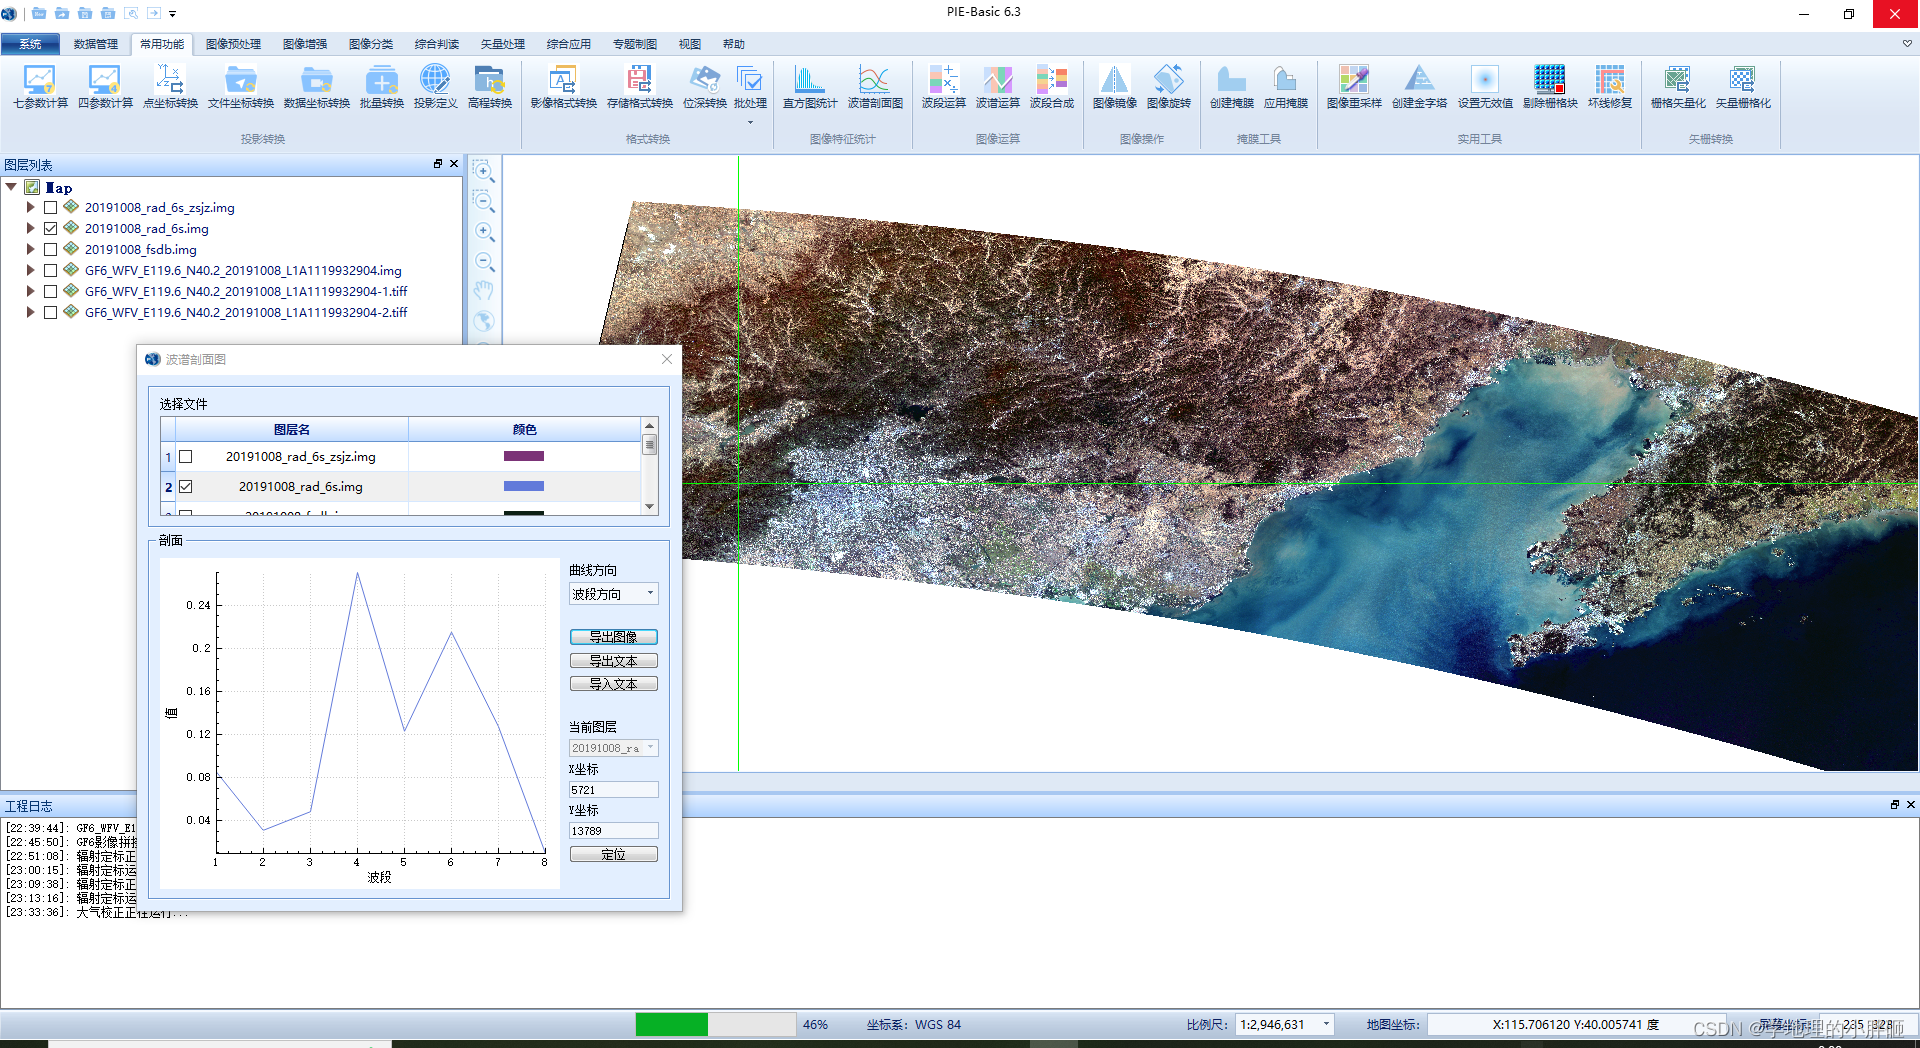The image size is (1920, 1048).
Task: Expand 20191008_rad_6s_zsjz.img layer node
Action: coord(30,208)
